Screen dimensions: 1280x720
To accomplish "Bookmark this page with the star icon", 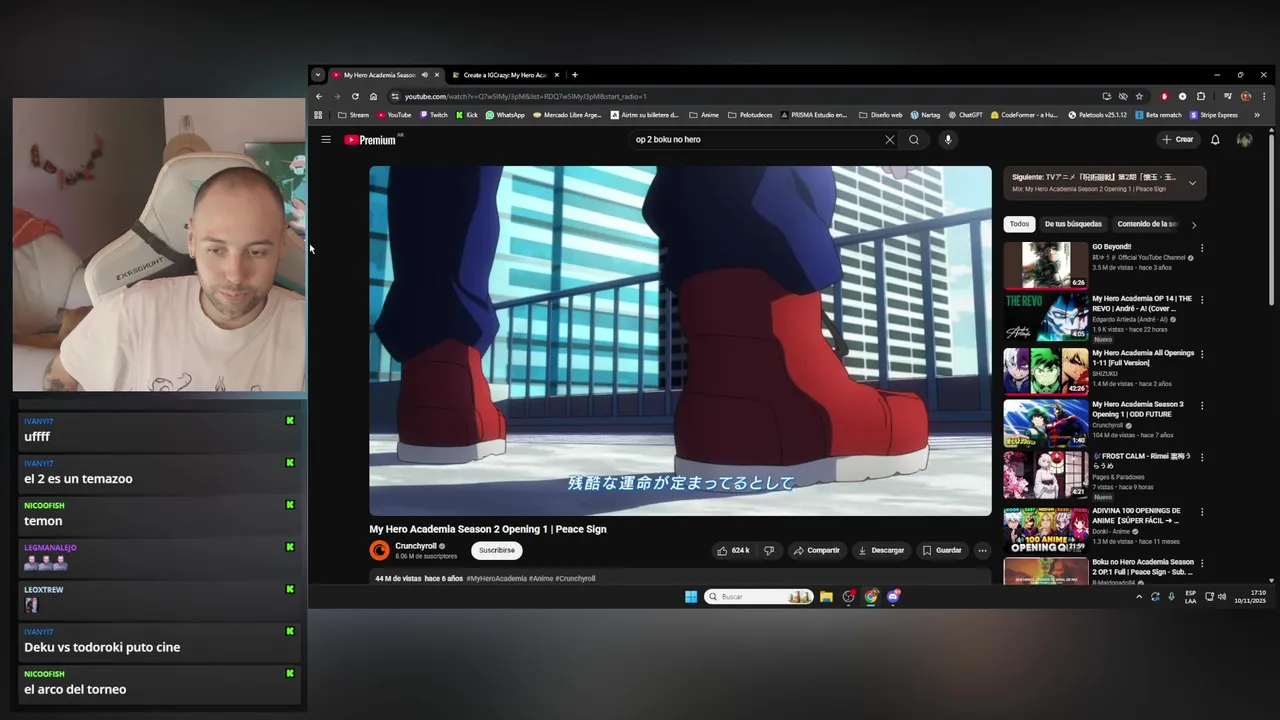I will 1139,97.
